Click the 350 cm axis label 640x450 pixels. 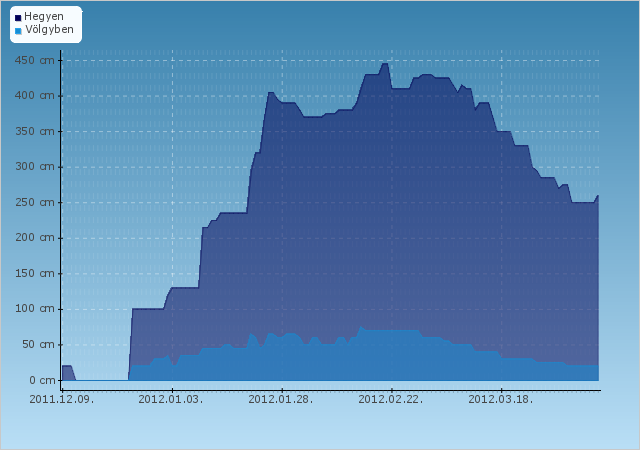pos(35,131)
